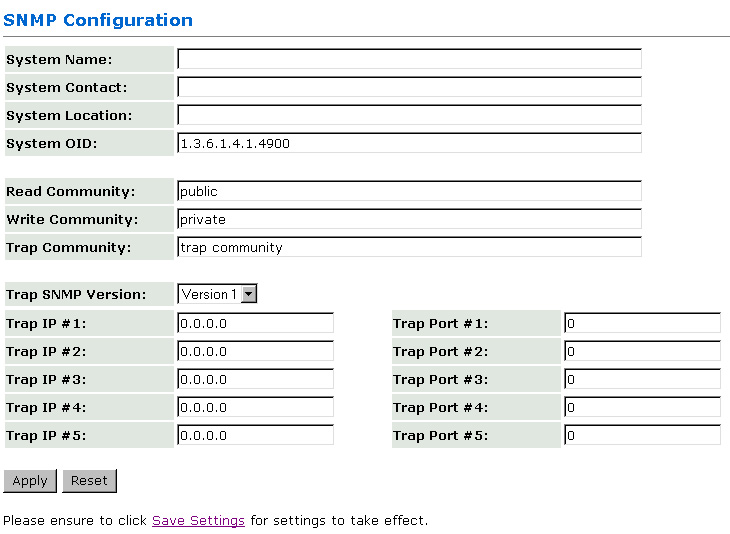Click the Trap Port #2 input
730x534 pixels.
pyautogui.click(x=642, y=351)
